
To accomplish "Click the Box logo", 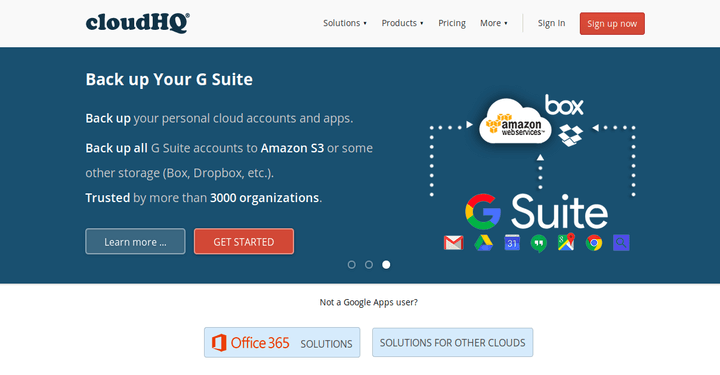I will 564,105.
